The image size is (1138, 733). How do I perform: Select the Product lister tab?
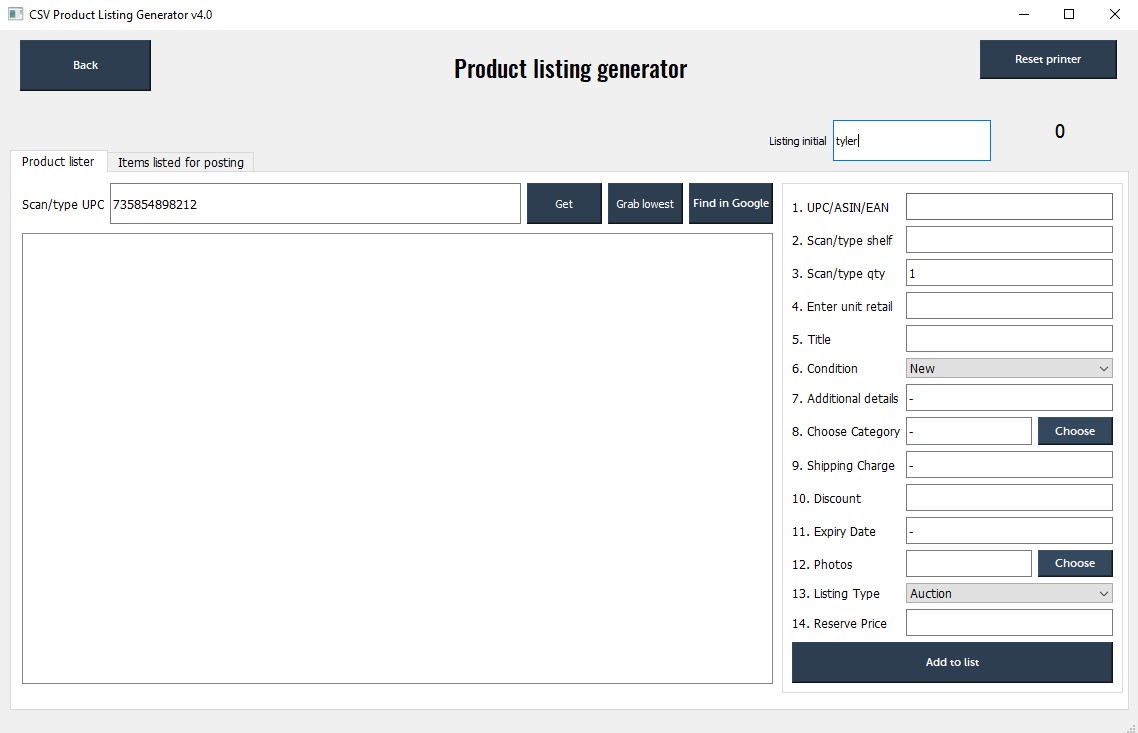pos(59,161)
